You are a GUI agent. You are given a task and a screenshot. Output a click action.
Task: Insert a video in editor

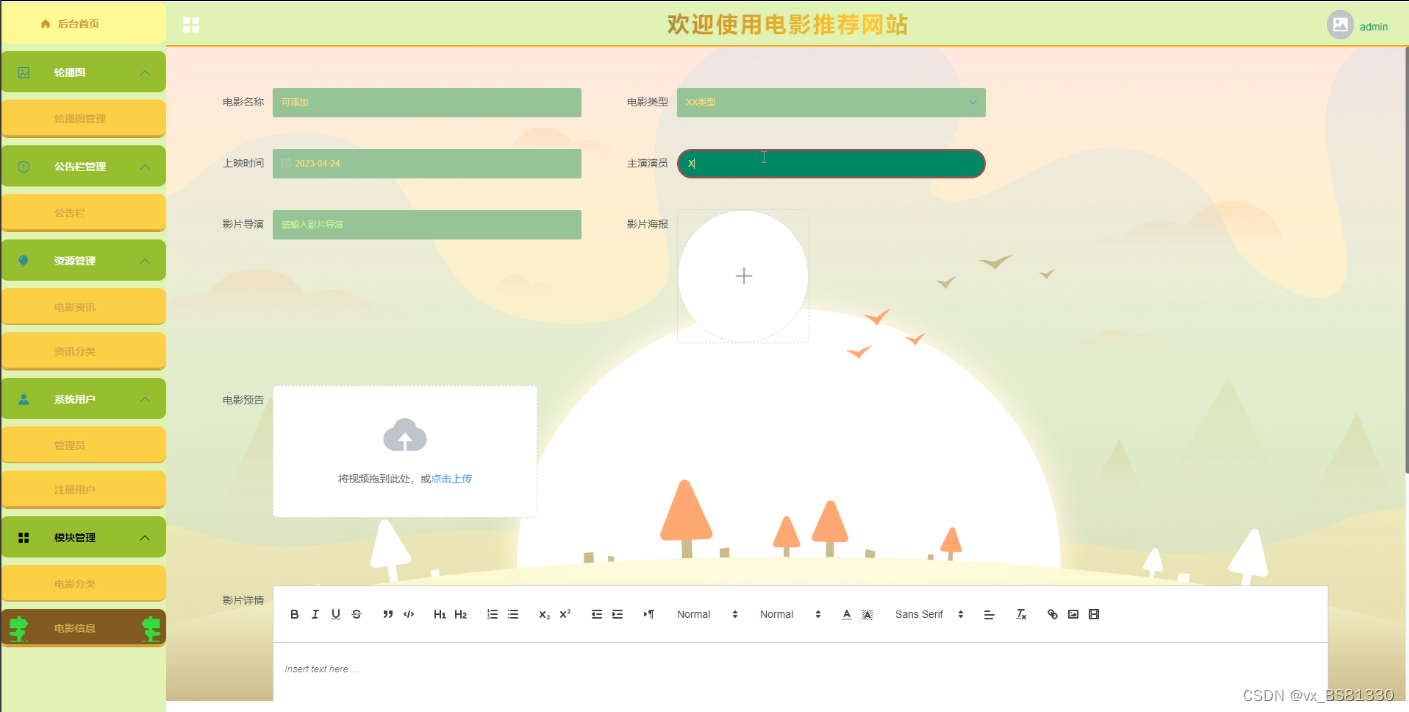(x=1094, y=614)
